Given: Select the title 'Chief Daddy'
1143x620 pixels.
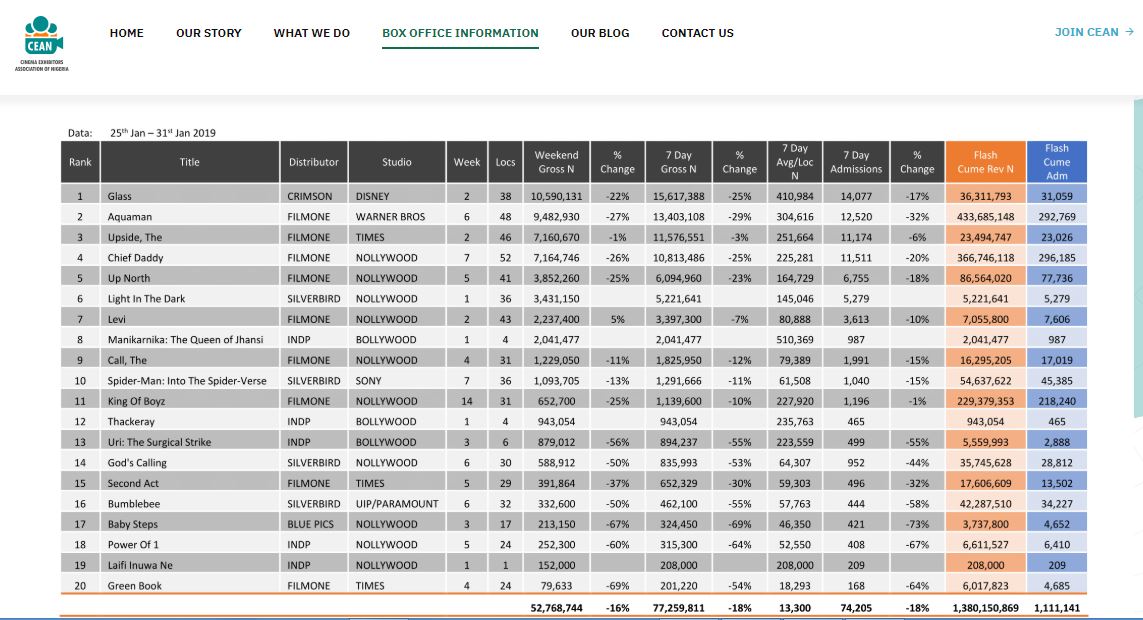Looking at the screenshot, I should (x=136, y=257).
